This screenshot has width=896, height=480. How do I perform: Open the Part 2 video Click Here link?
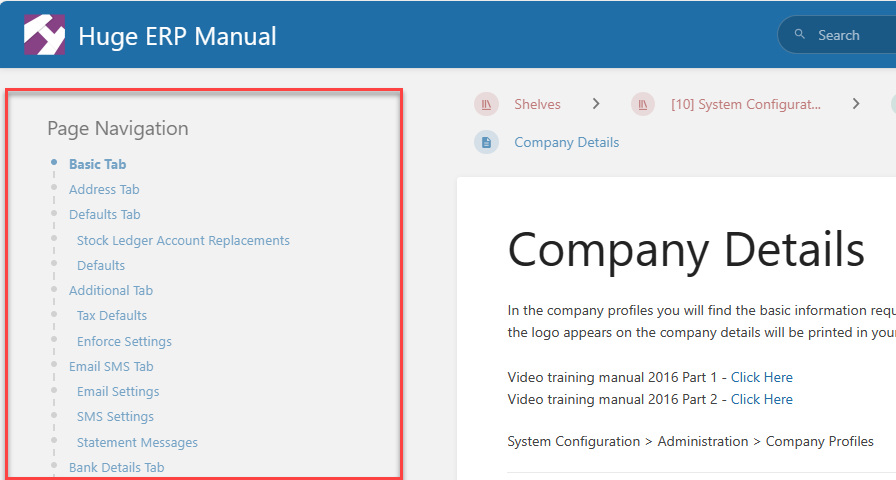click(761, 399)
